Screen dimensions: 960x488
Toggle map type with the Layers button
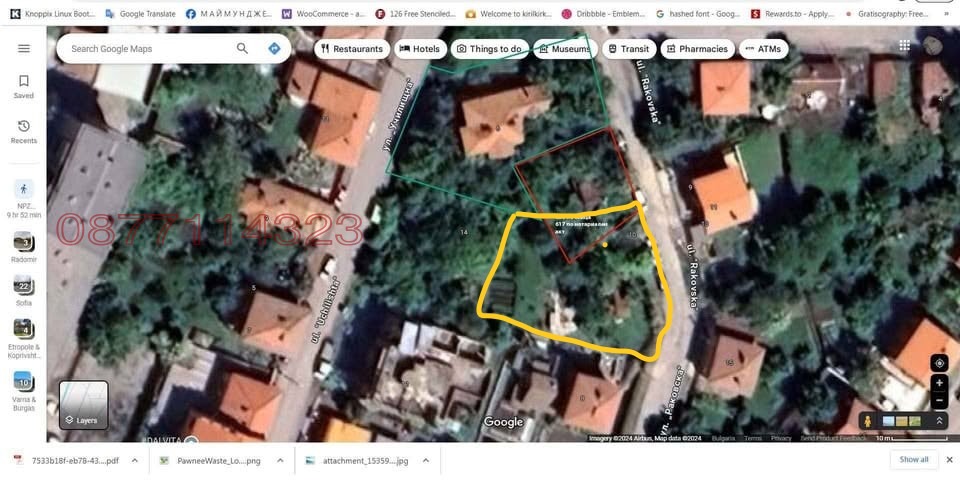pyautogui.click(x=83, y=405)
